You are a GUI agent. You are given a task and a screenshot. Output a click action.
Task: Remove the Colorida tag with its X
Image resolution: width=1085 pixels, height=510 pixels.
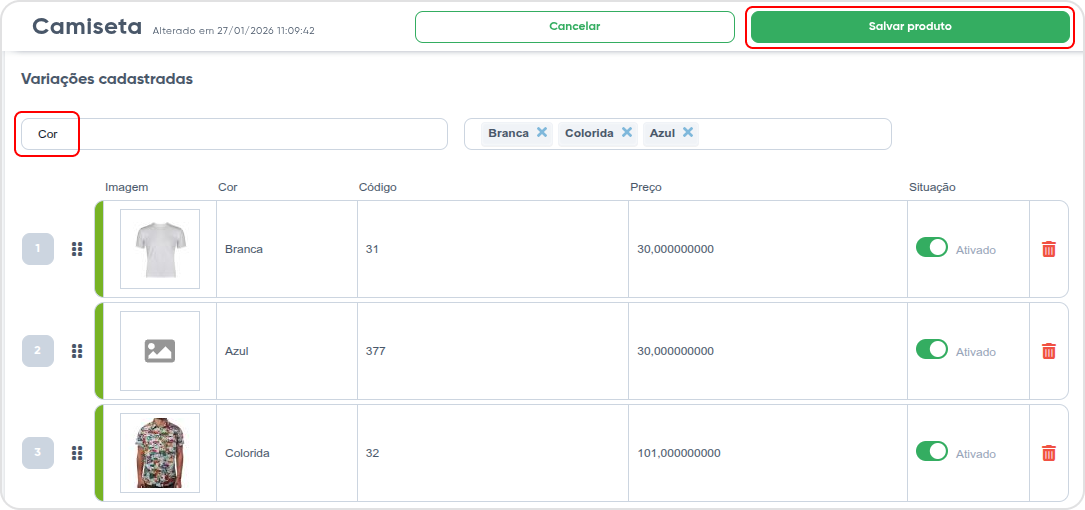tap(626, 132)
